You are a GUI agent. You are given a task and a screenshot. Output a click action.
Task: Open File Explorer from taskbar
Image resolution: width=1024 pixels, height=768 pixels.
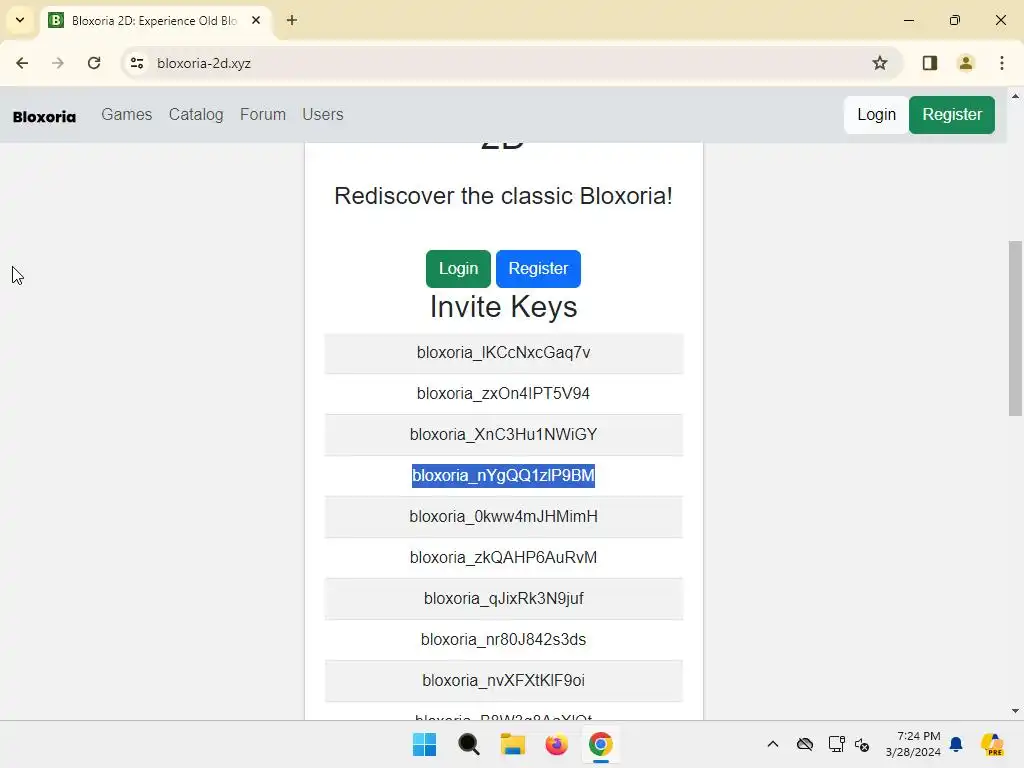pyautogui.click(x=513, y=744)
